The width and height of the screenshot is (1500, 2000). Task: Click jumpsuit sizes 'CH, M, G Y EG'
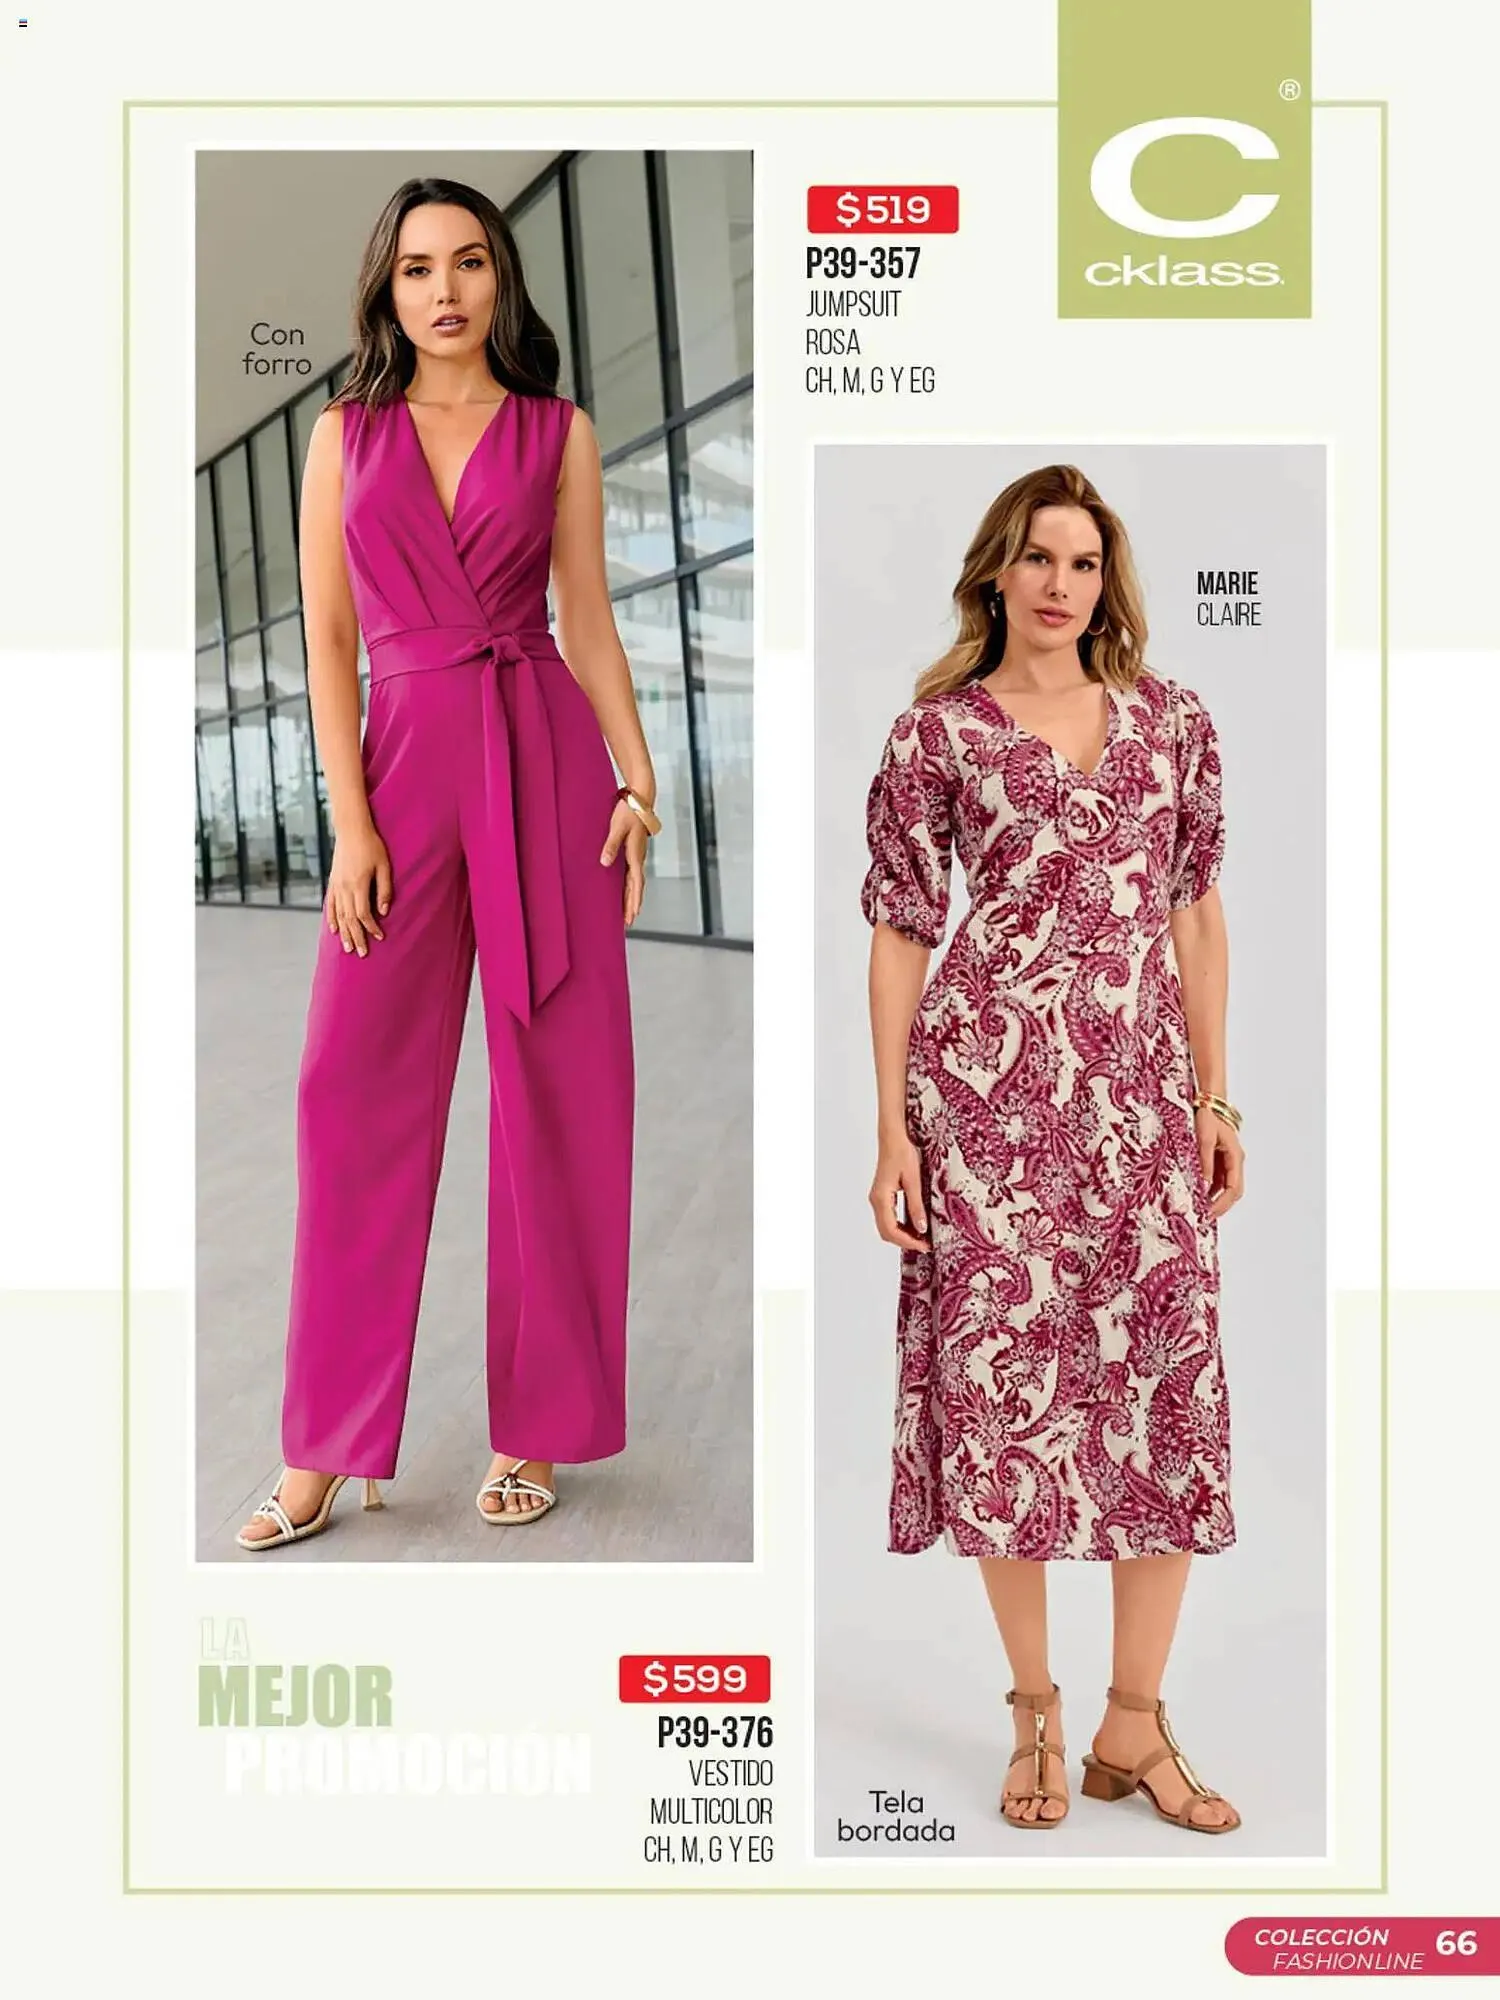(x=870, y=381)
